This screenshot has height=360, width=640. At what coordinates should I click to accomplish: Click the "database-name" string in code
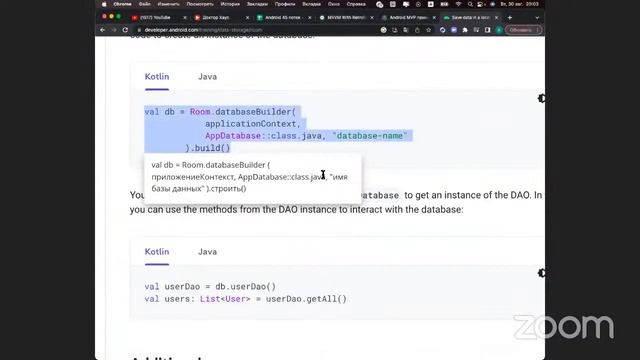[370, 136]
